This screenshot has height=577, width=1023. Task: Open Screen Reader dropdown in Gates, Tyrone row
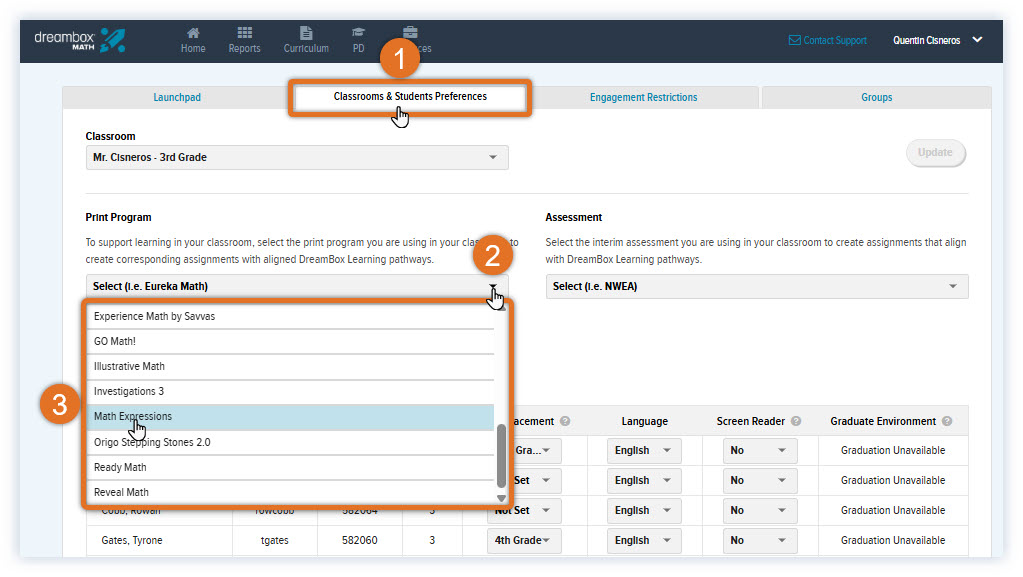click(760, 540)
